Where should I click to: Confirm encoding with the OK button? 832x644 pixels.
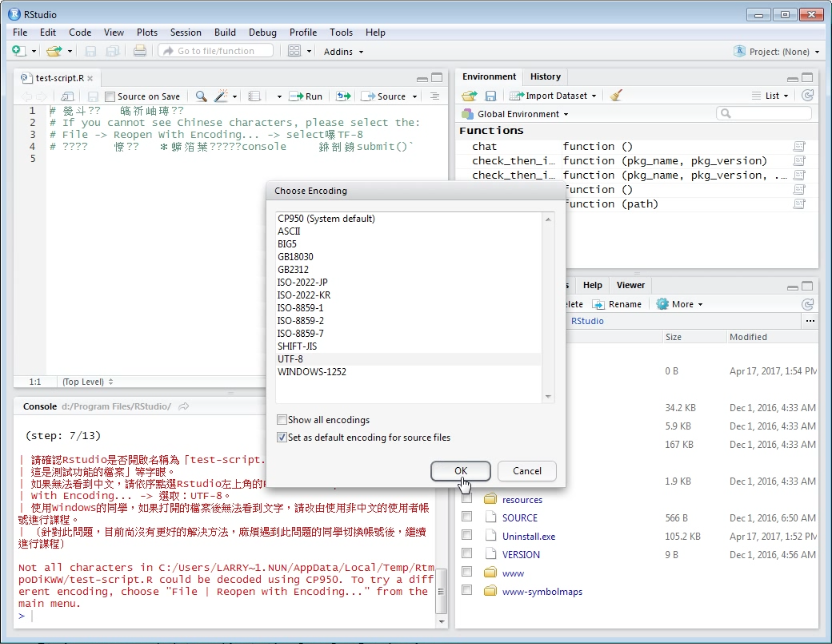pyautogui.click(x=461, y=471)
